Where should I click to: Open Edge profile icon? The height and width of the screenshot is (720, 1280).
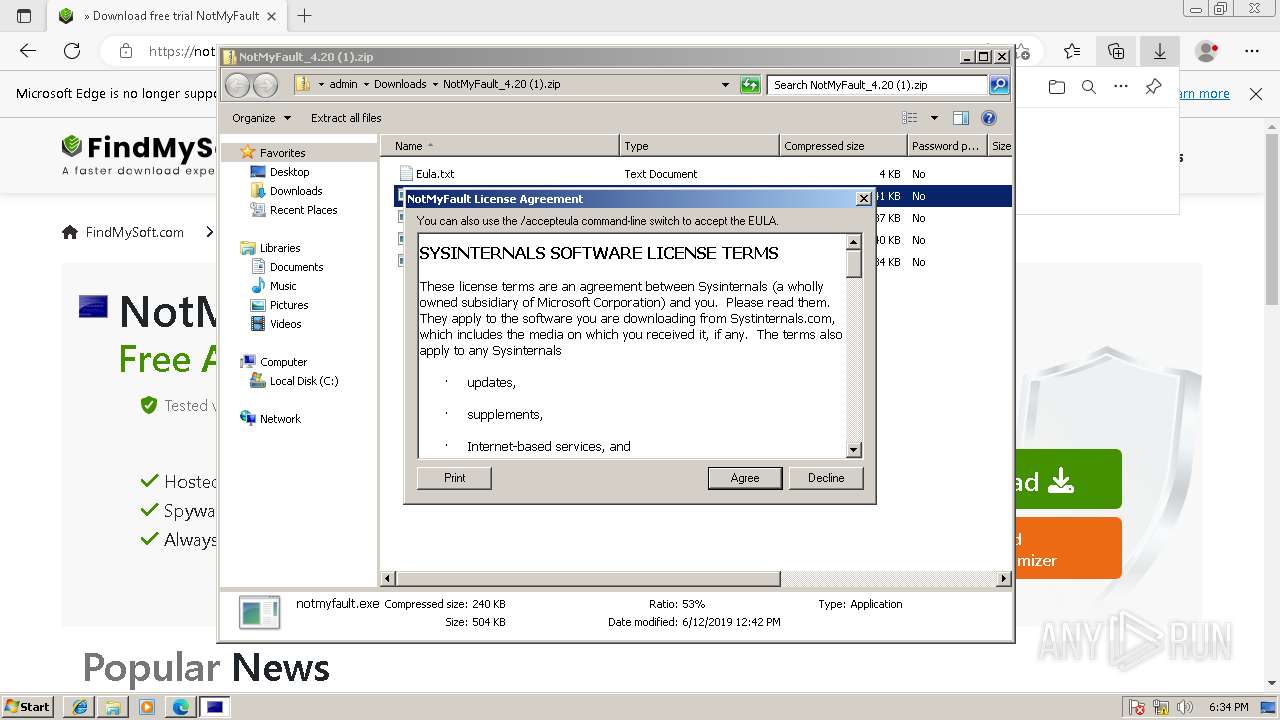click(x=1207, y=51)
